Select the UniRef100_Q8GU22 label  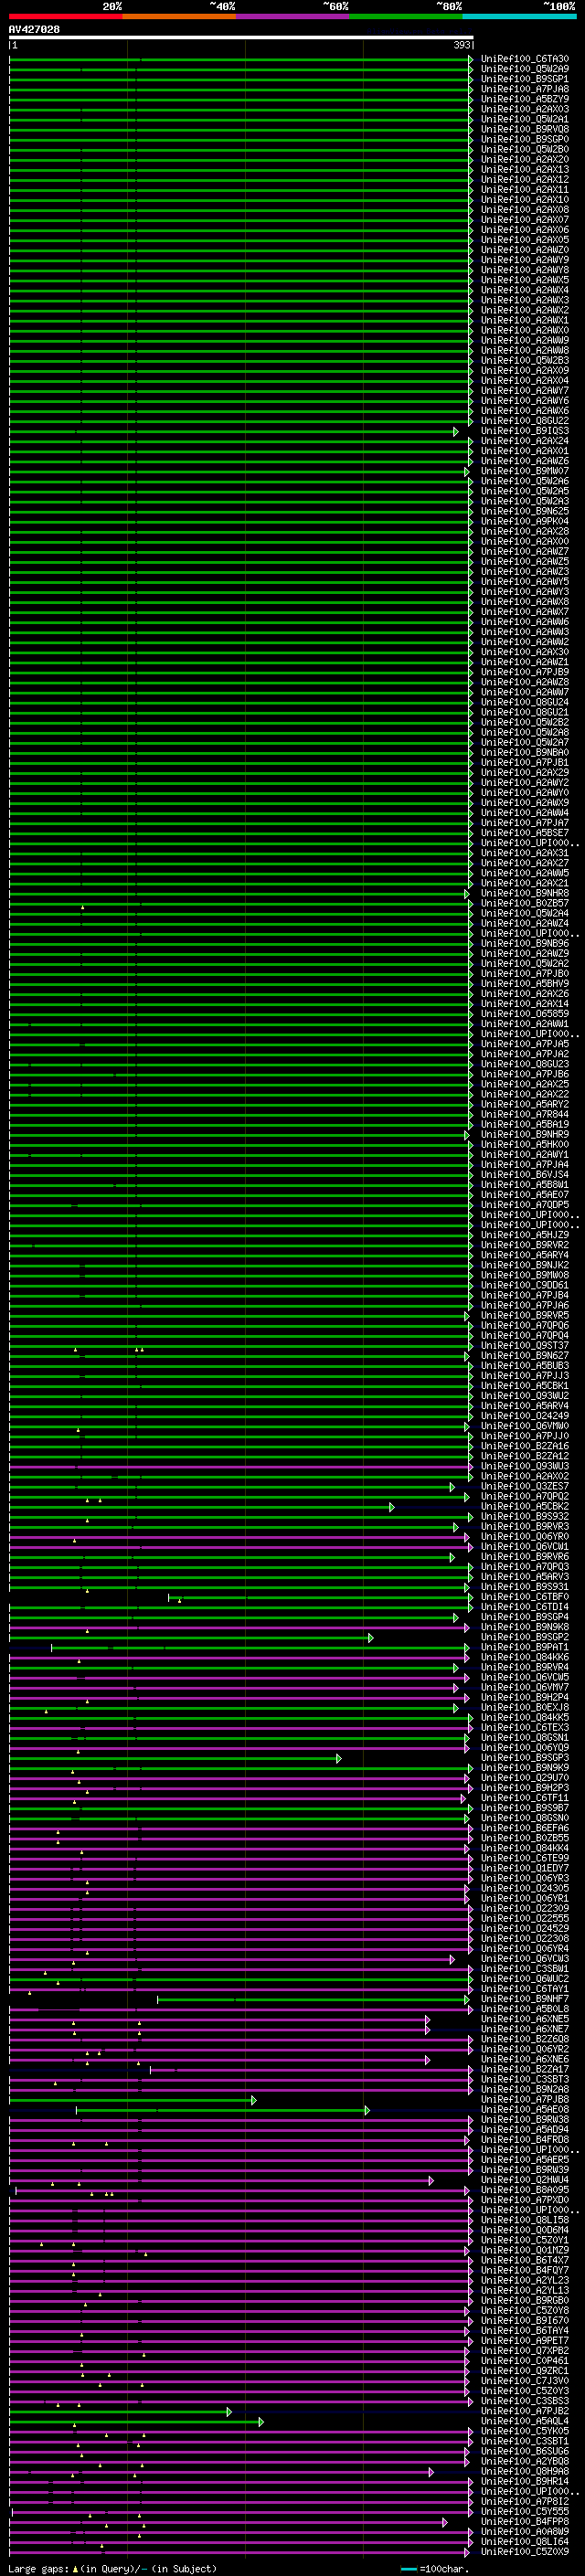pos(525,421)
